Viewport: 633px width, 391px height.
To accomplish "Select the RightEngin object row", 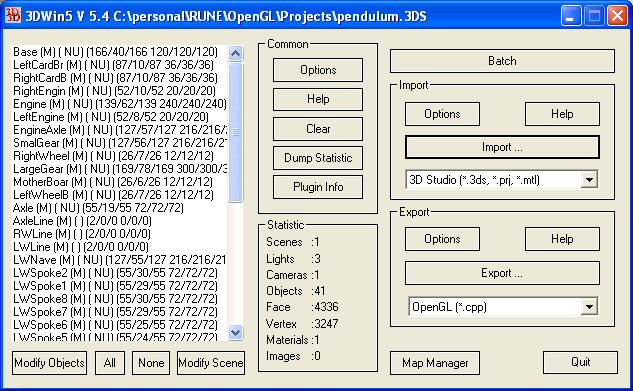I will [119, 90].
